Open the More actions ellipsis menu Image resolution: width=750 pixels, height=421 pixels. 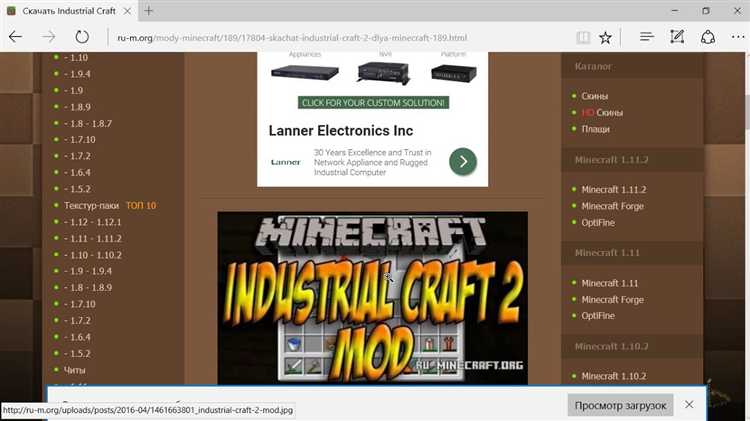(x=738, y=37)
